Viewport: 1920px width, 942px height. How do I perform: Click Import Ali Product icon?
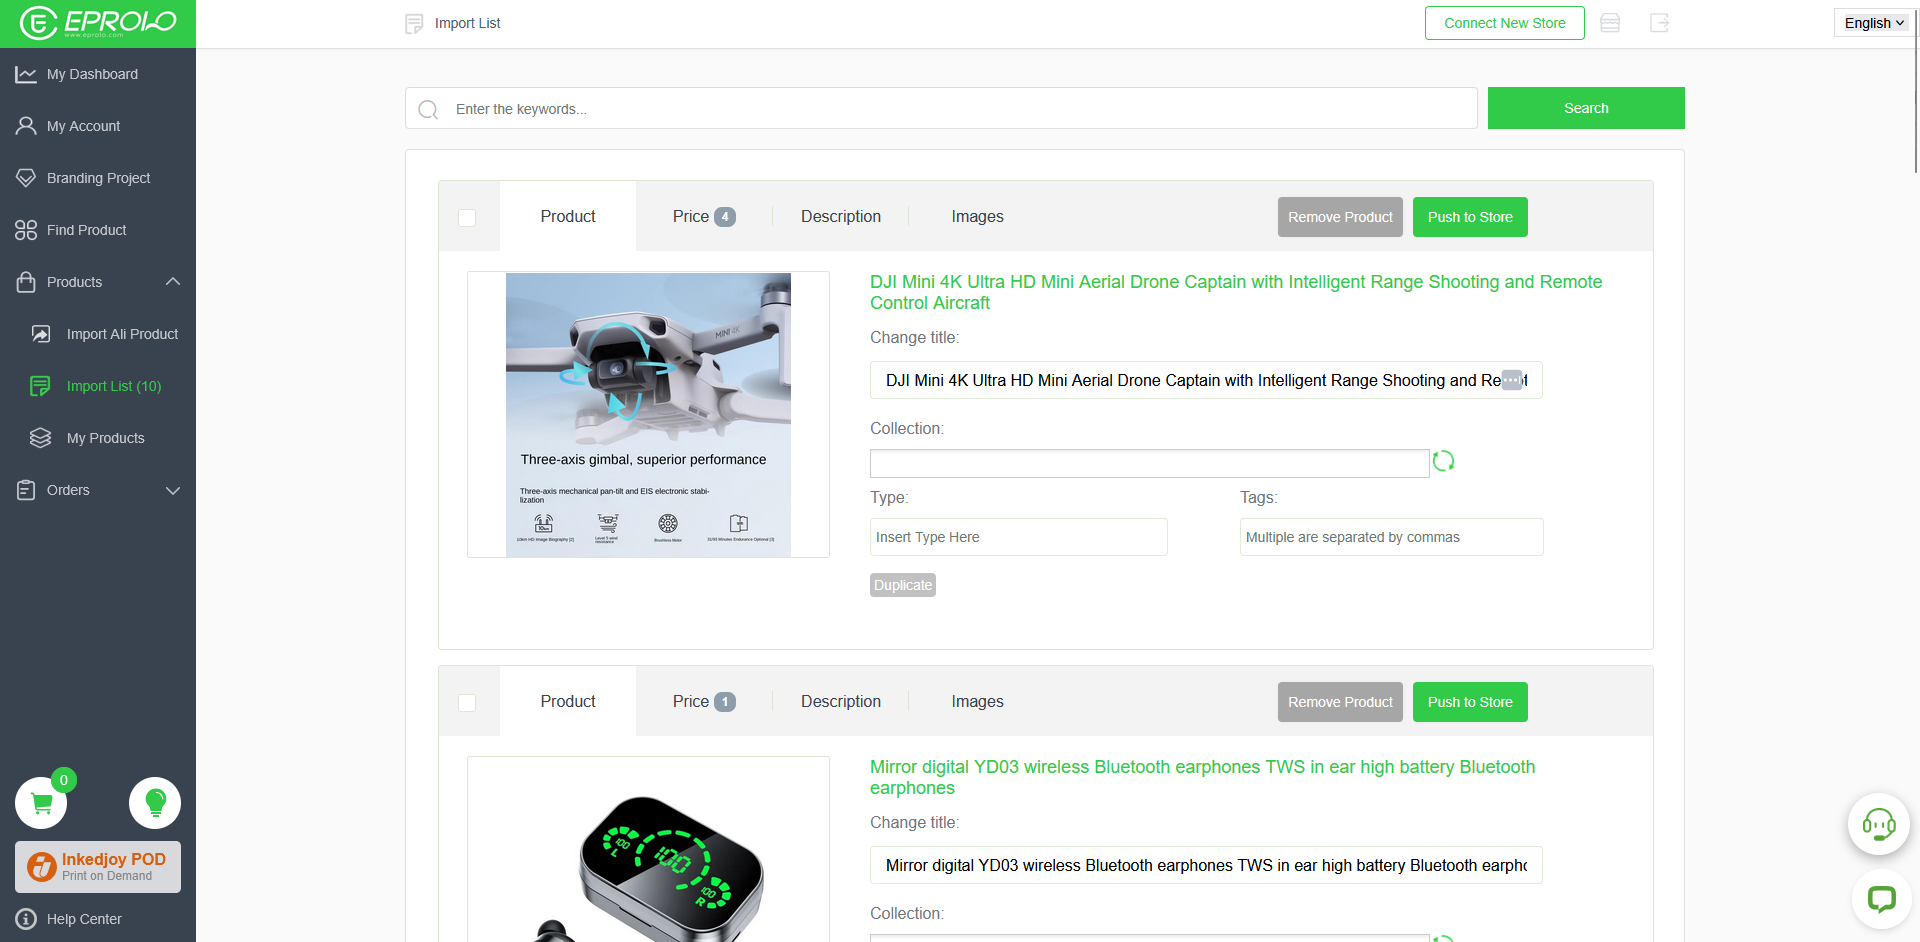click(x=41, y=334)
